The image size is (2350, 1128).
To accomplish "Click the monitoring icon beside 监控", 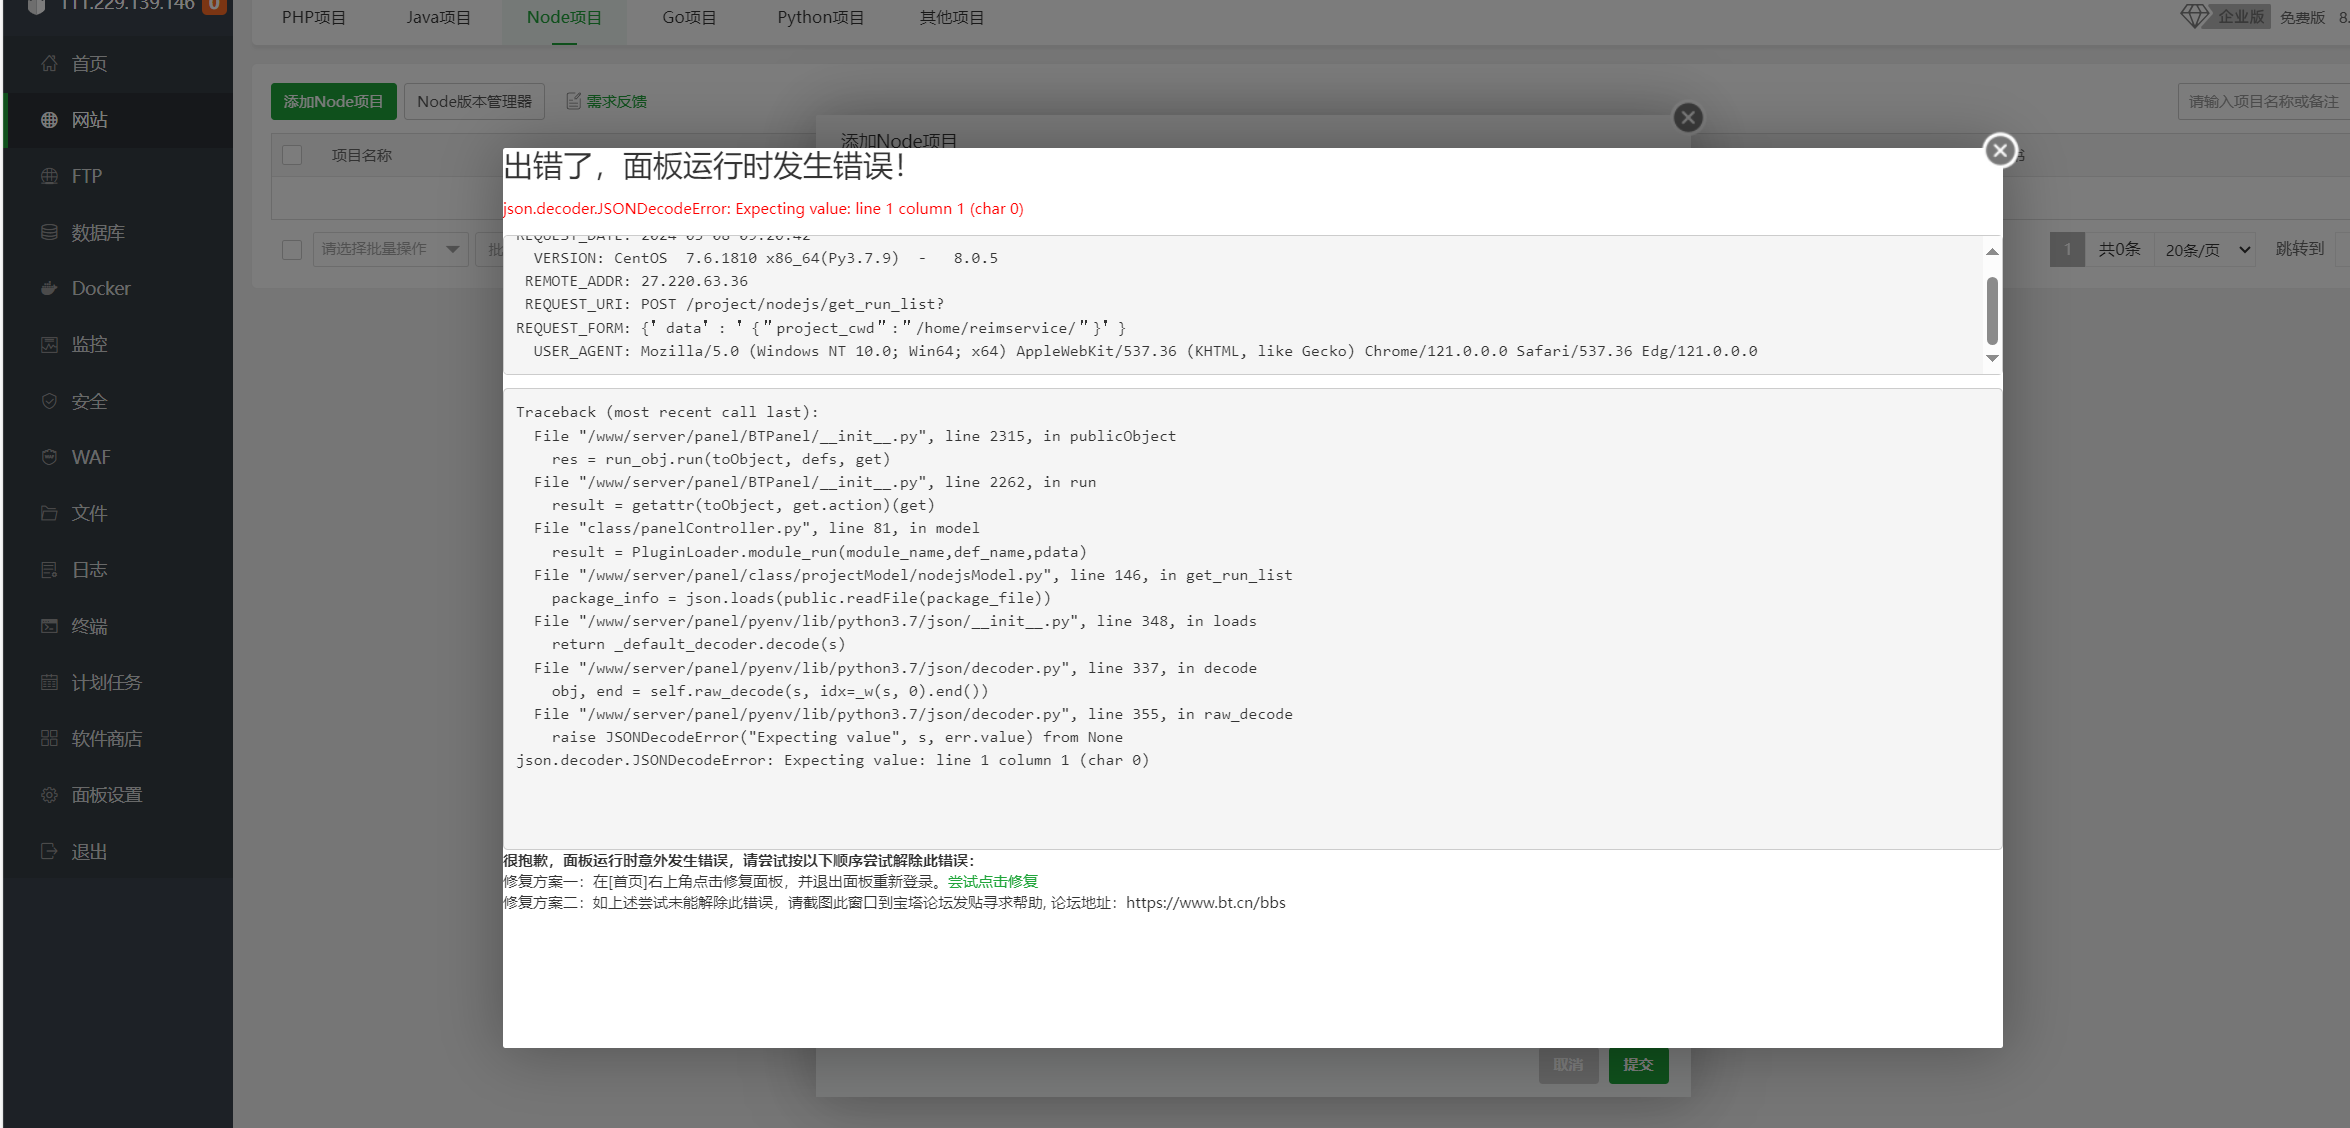I will tap(49, 344).
